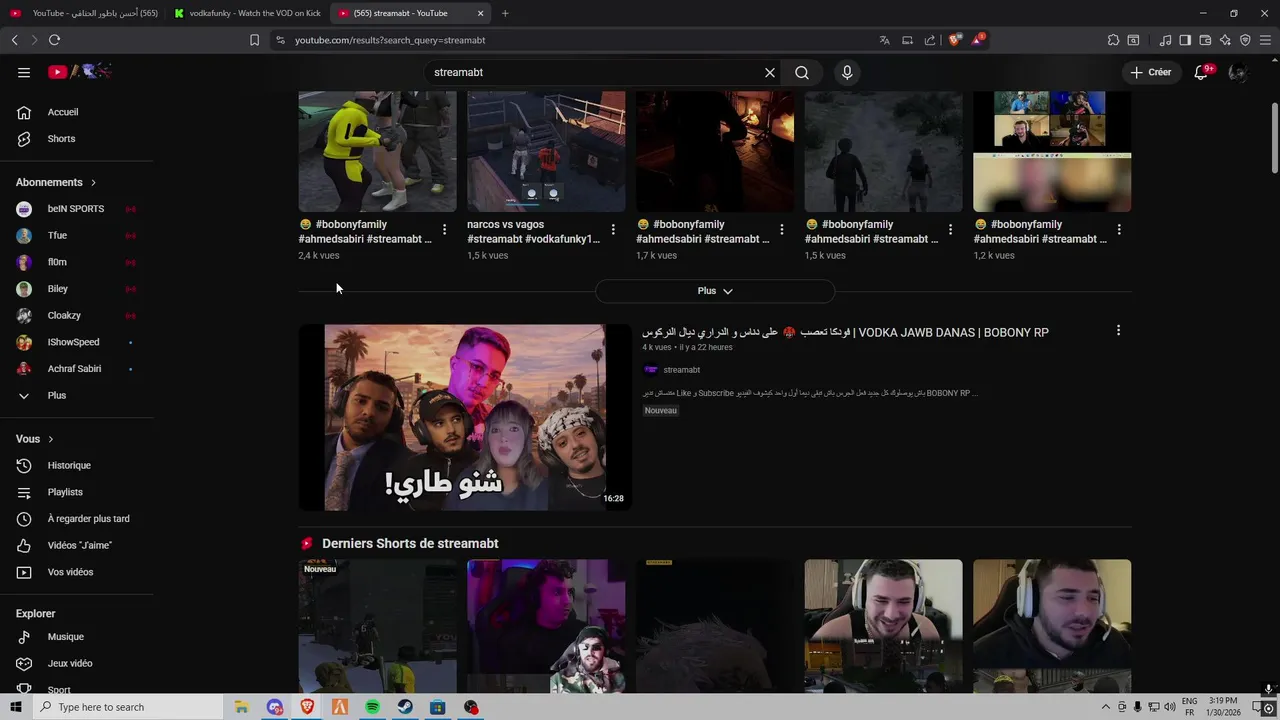1280x720 pixels.
Task: Open the extensions puzzle icon
Action: [1113, 40]
